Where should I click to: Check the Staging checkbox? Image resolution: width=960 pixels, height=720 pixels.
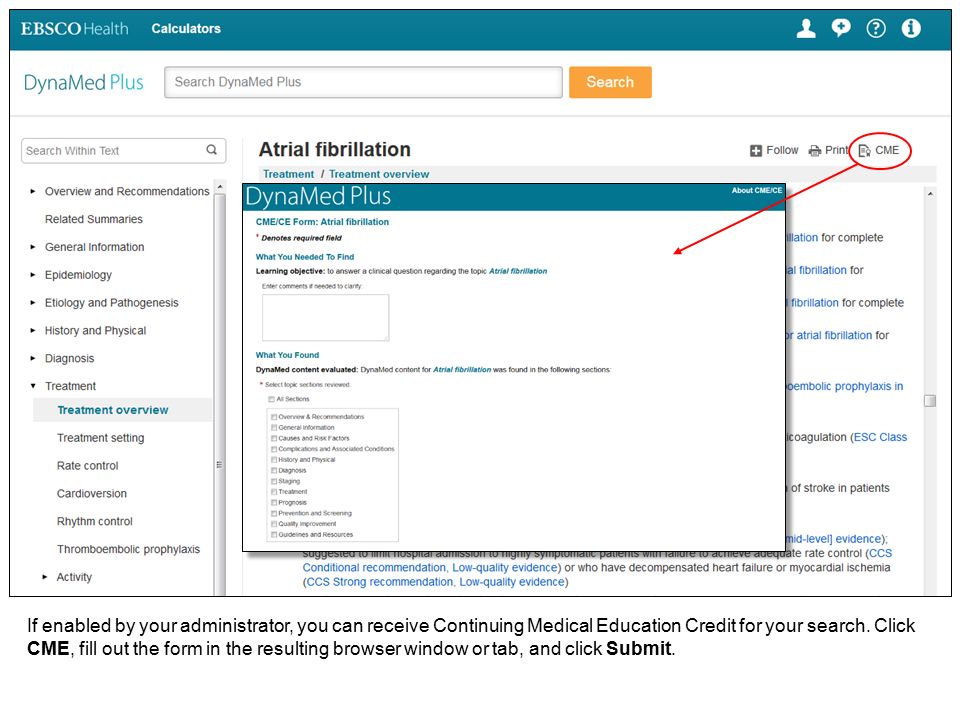(x=274, y=481)
